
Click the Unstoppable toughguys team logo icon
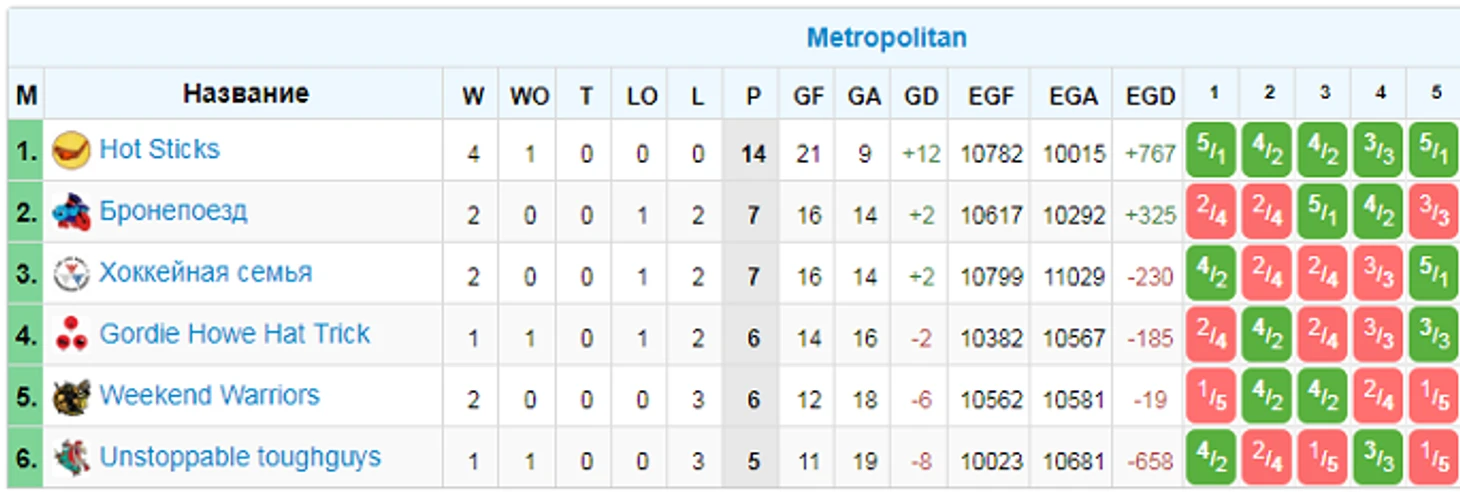pyautogui.click(x=71, y=458)
